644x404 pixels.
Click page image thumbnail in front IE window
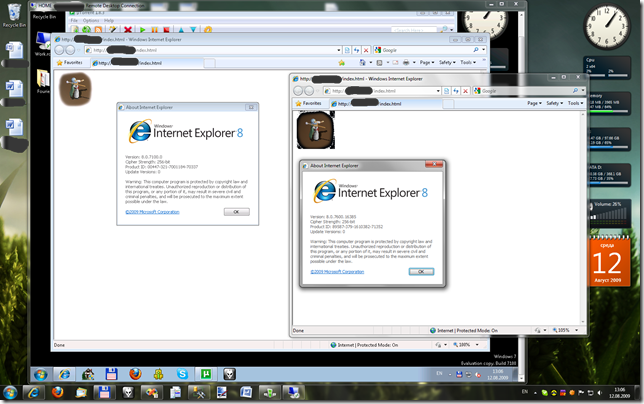315,130
